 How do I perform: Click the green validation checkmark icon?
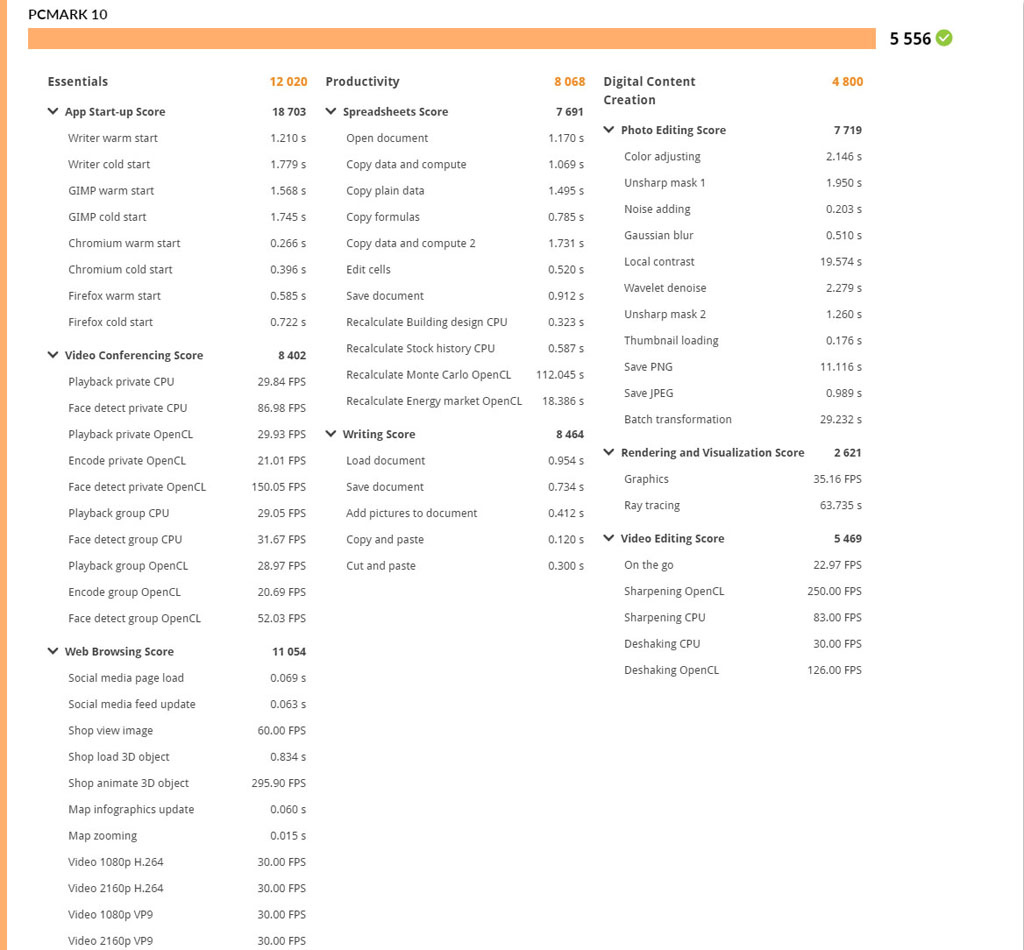[x=944, y=38]
